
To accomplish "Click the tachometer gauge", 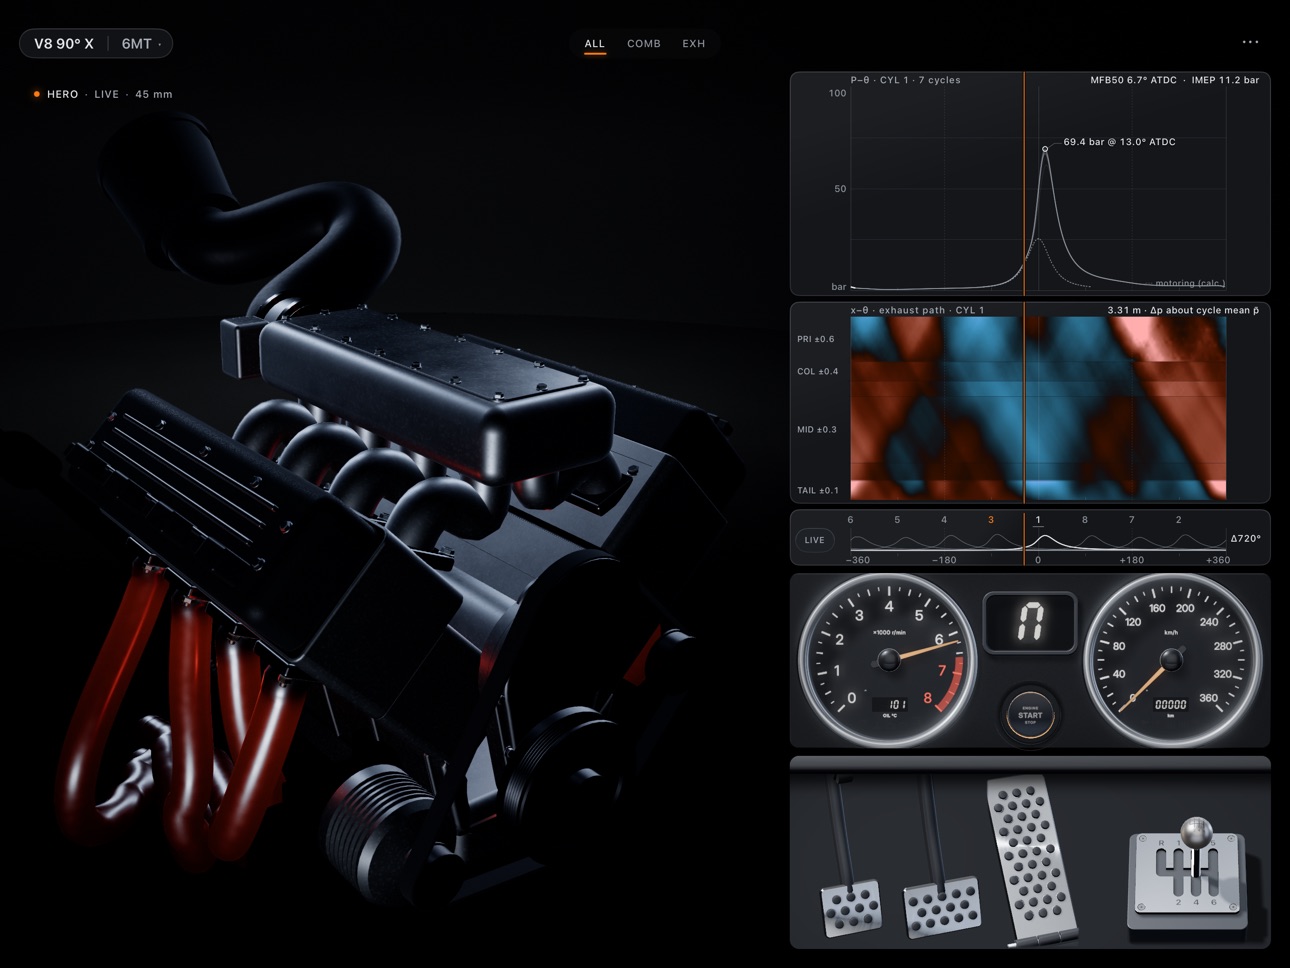I will pos(888,660).
